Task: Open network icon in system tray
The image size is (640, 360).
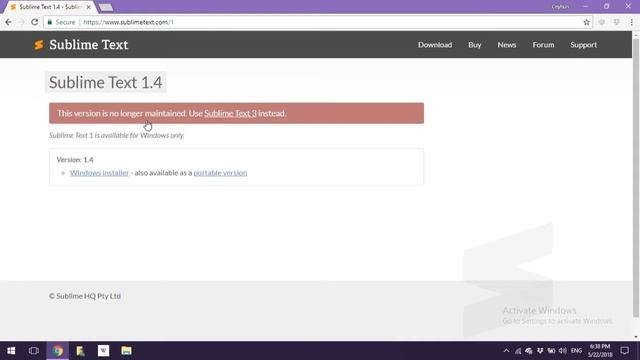Action: 518,351
